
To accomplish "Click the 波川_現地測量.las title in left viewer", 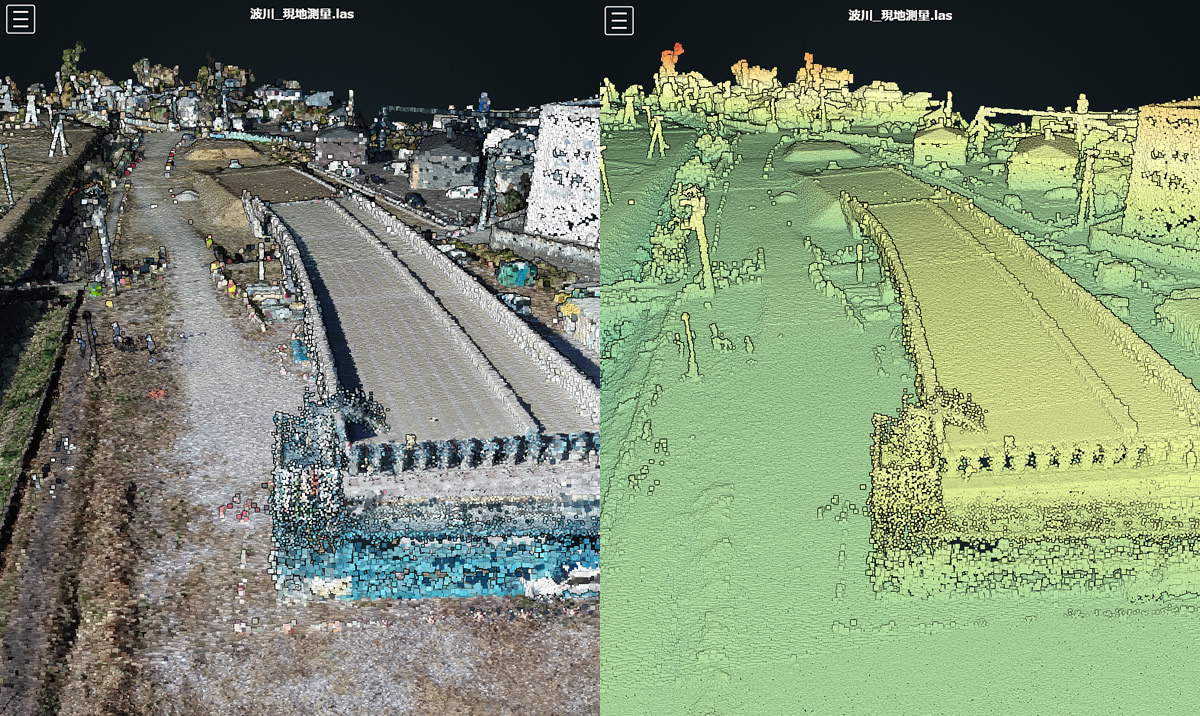I will tap(301, 14).
